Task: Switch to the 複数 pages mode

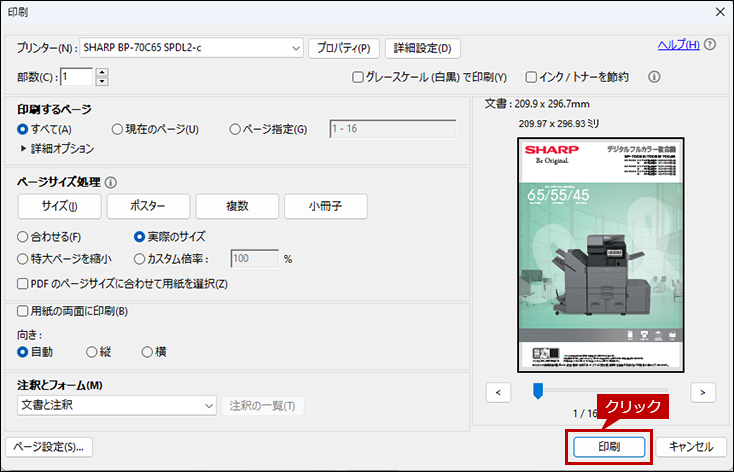Action: click(x=237, y=206)
